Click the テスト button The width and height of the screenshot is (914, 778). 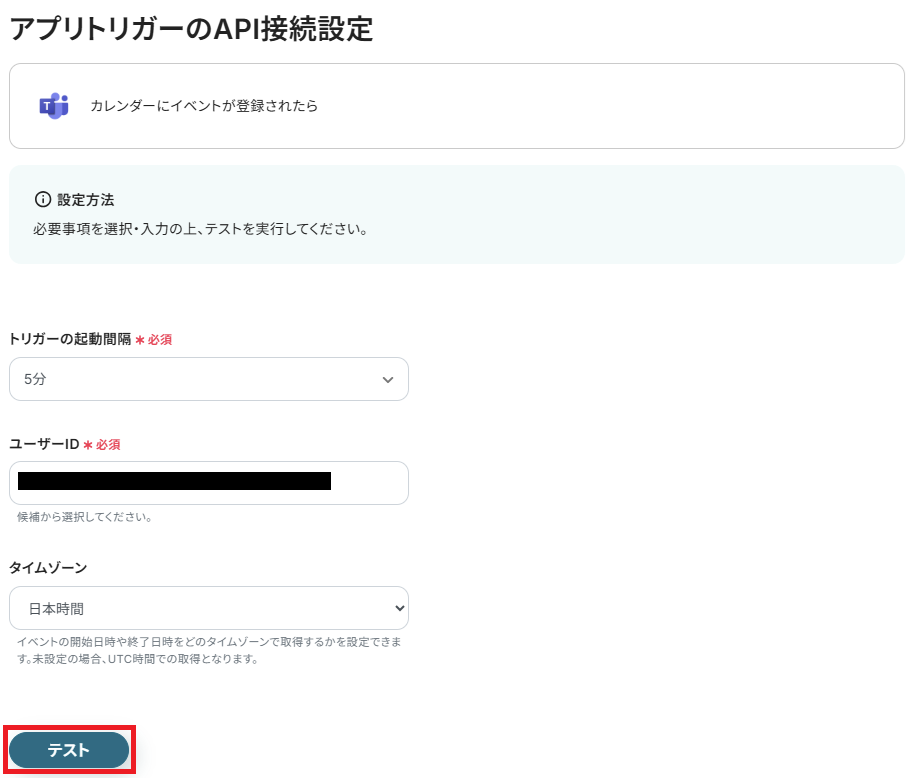pos(69,749)
